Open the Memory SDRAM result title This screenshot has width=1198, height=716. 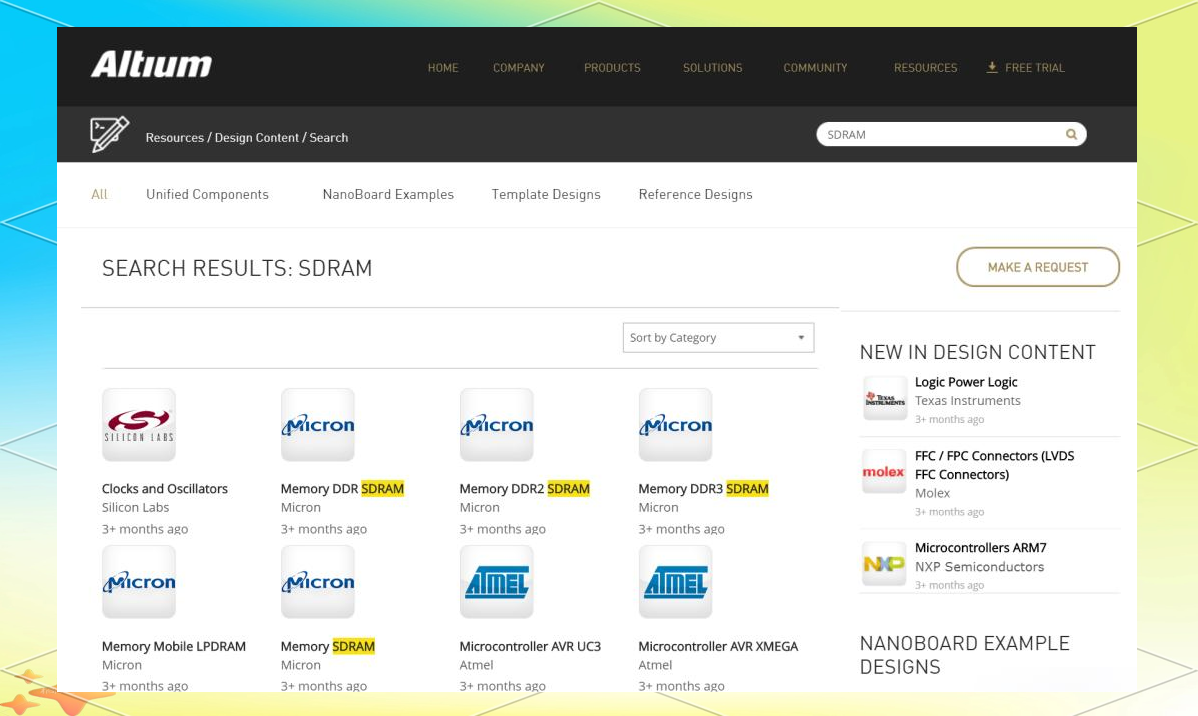[x=327, y=646]
